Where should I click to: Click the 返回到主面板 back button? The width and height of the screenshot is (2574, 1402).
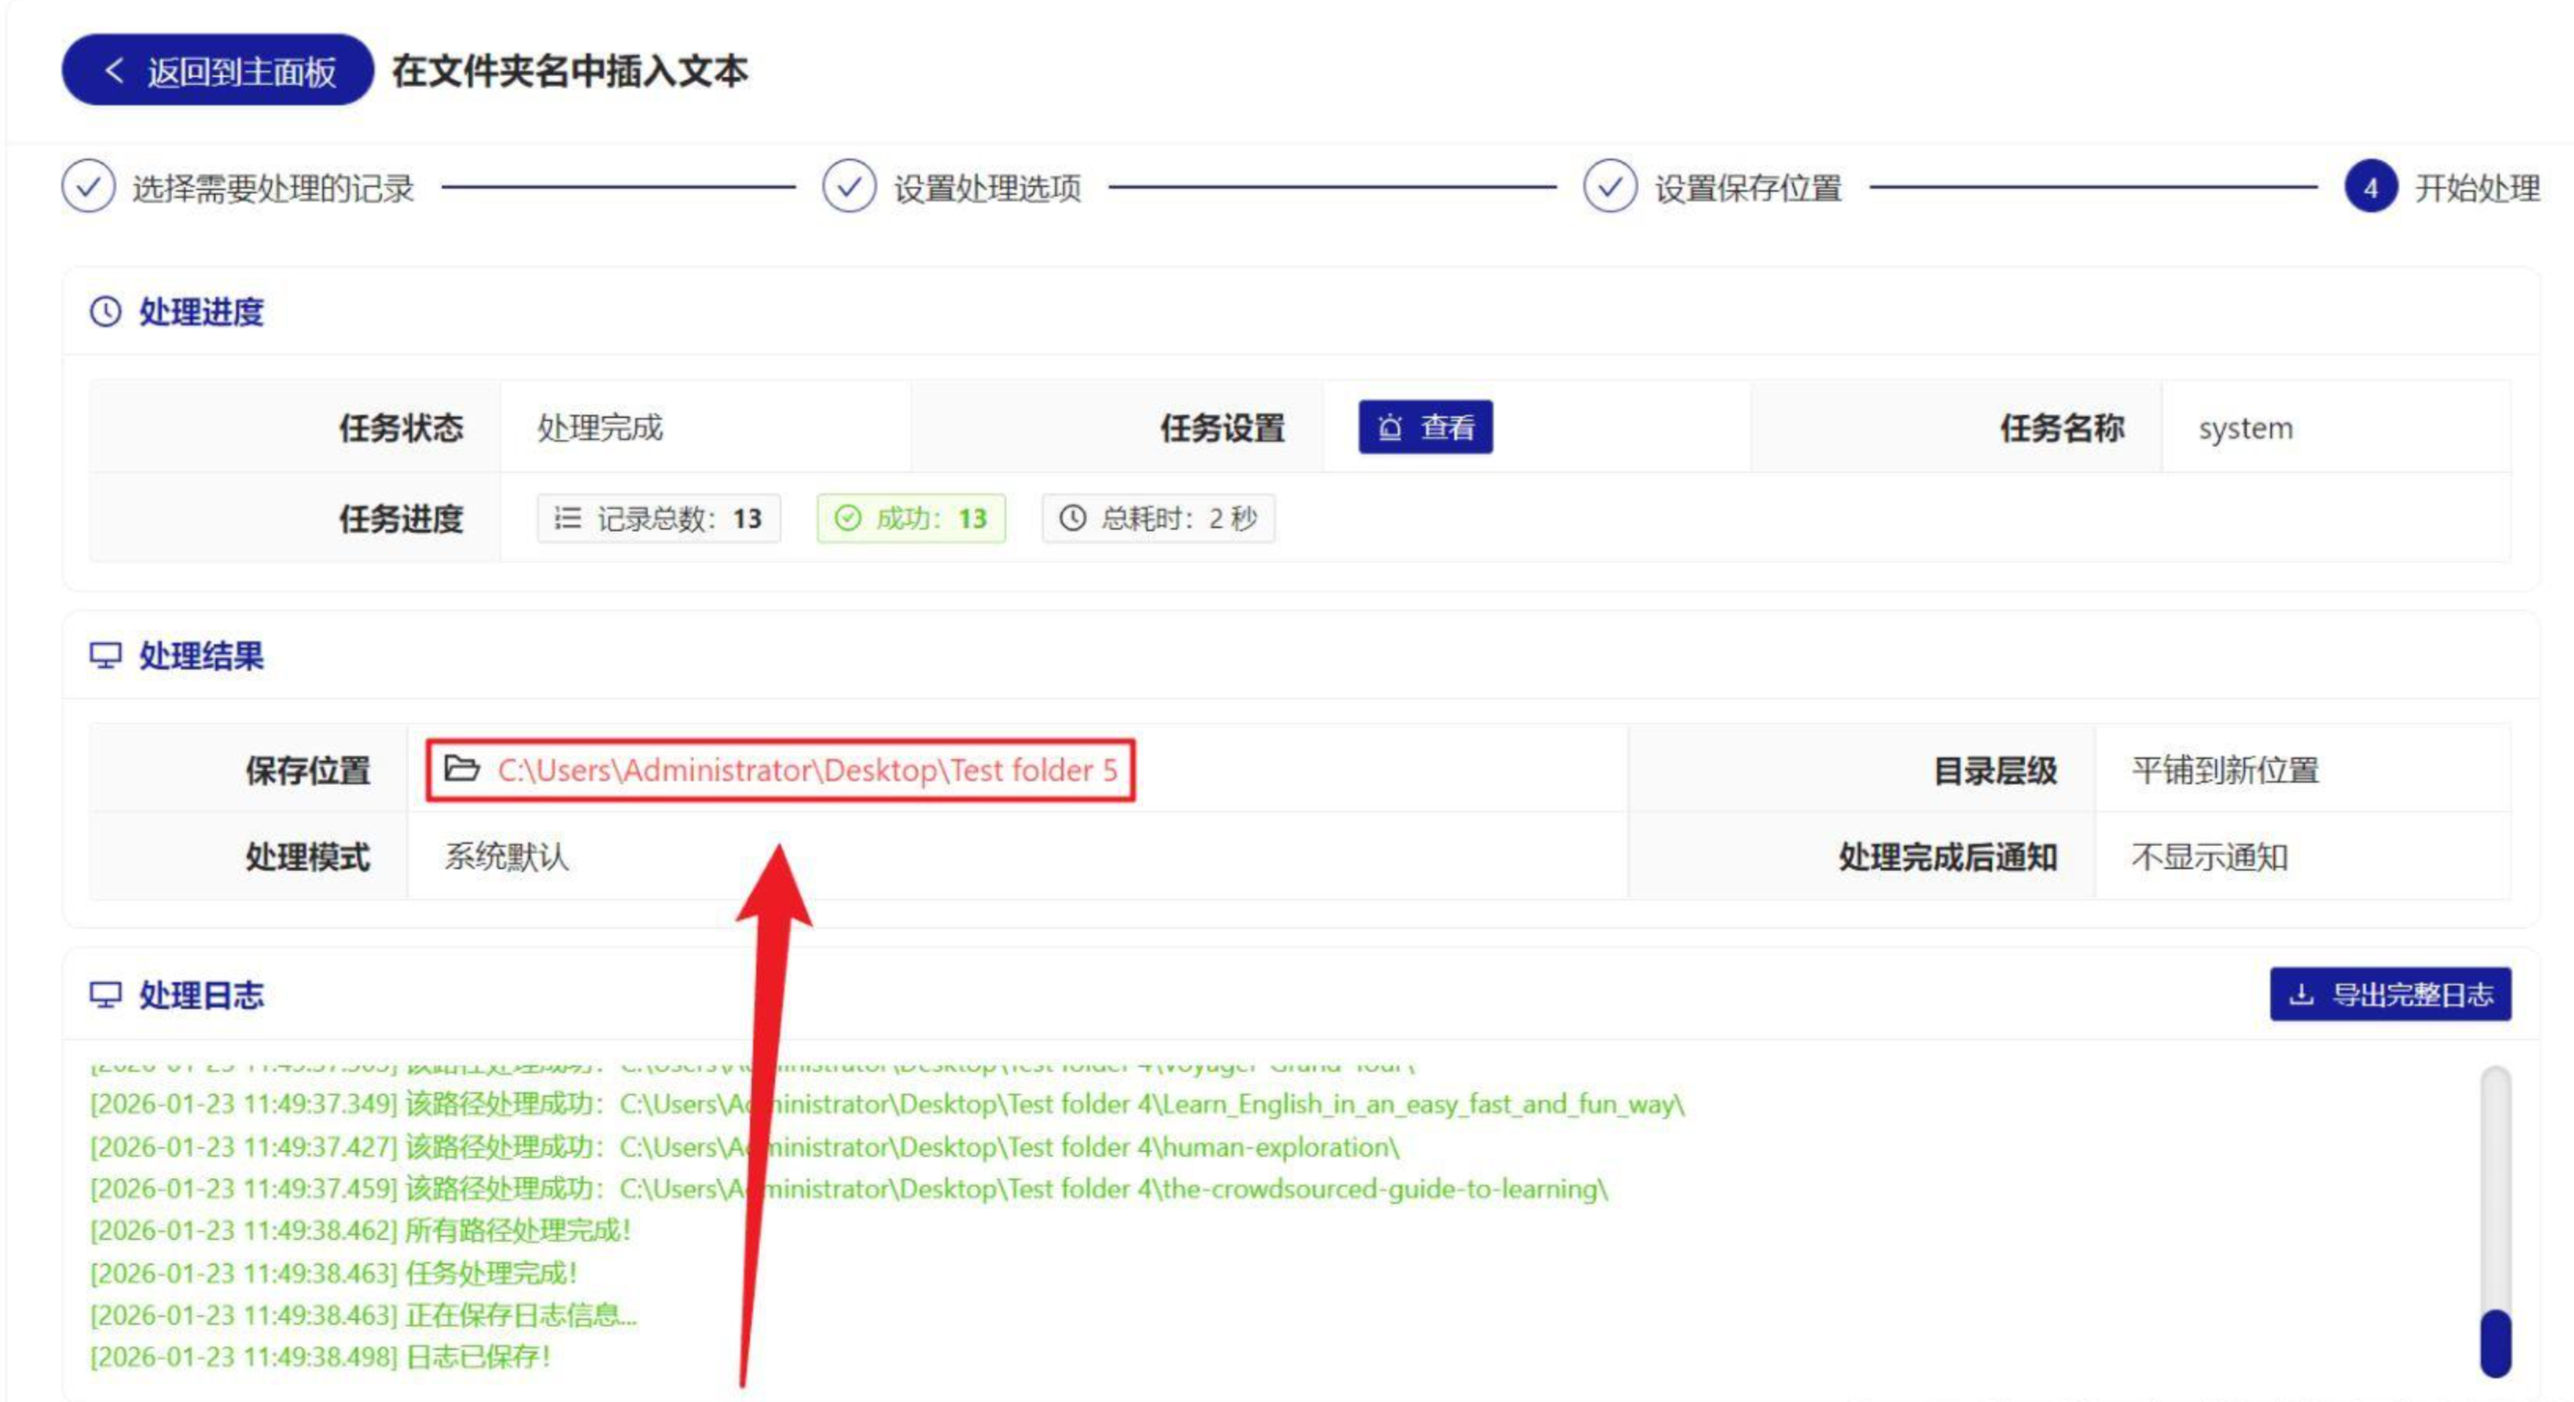(x=217, y=70)
